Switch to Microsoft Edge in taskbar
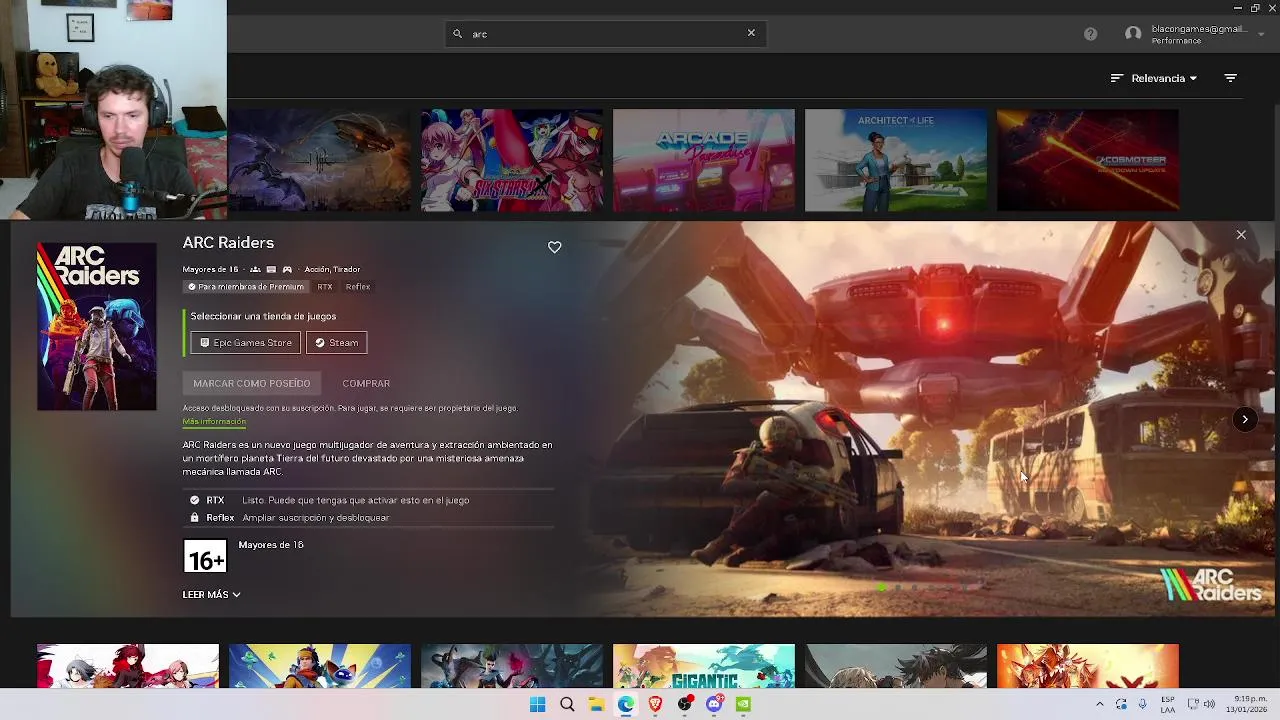This screenshot has height=720, width=1280. click(x=626, y=704)
